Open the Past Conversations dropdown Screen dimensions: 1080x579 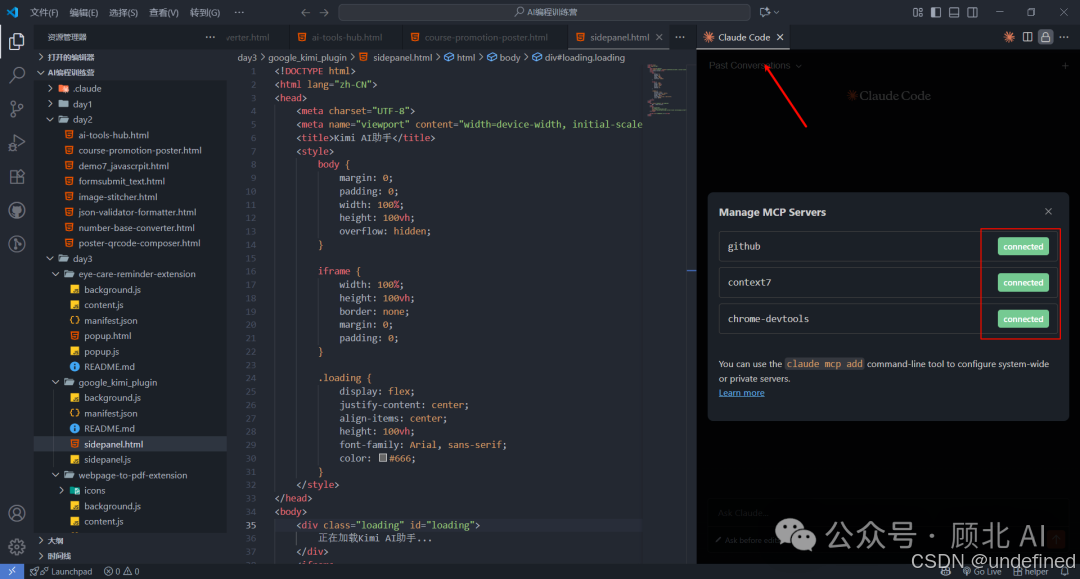click(755, 65)
